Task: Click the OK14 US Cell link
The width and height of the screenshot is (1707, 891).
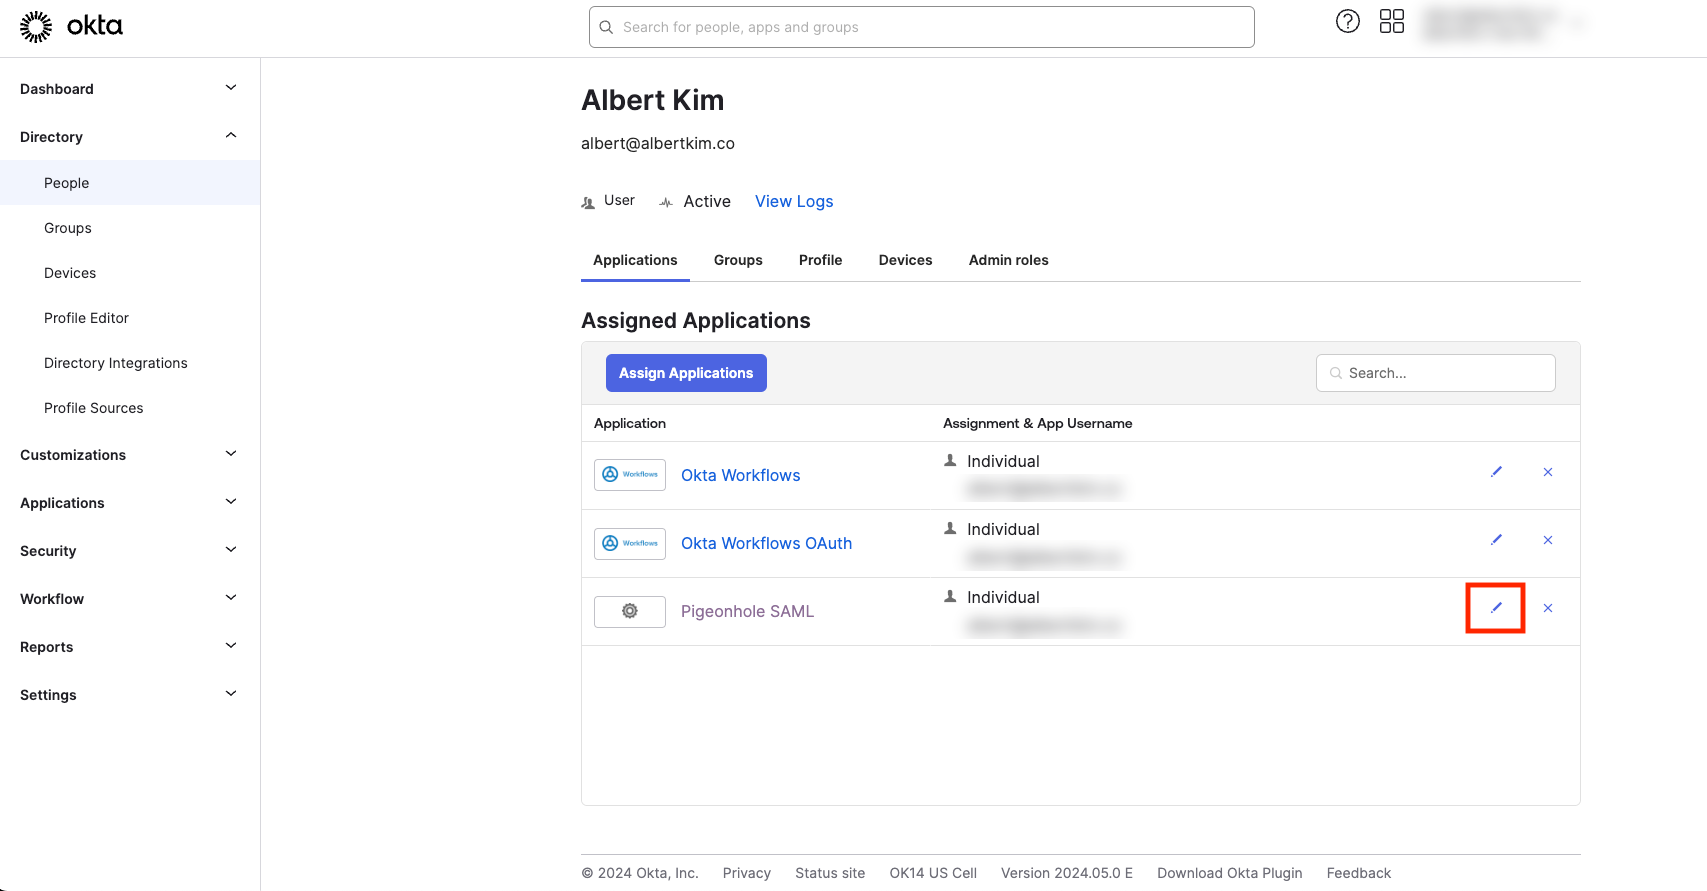Action: pos(933,873)
